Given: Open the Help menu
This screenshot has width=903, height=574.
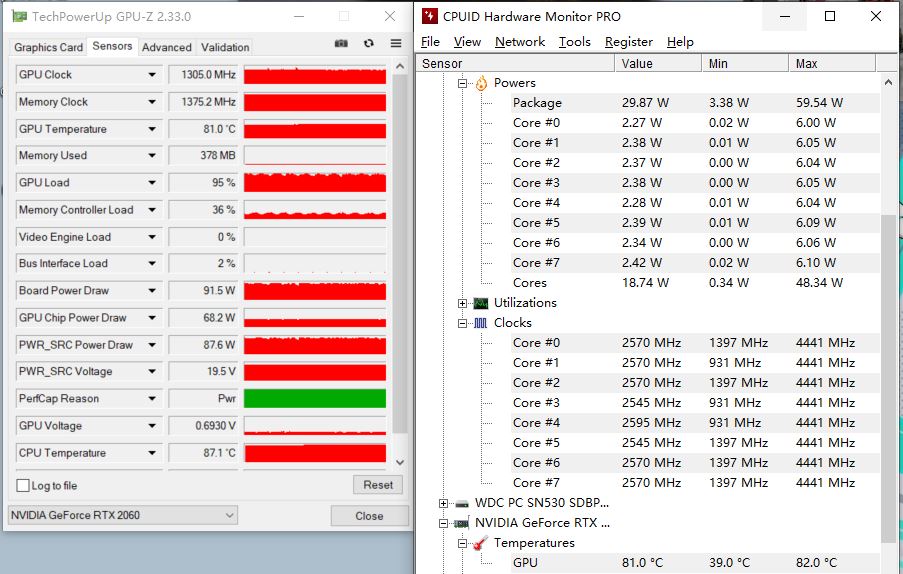Looking at the screenshot, I should pyautogui.click(x=680, y=42).
